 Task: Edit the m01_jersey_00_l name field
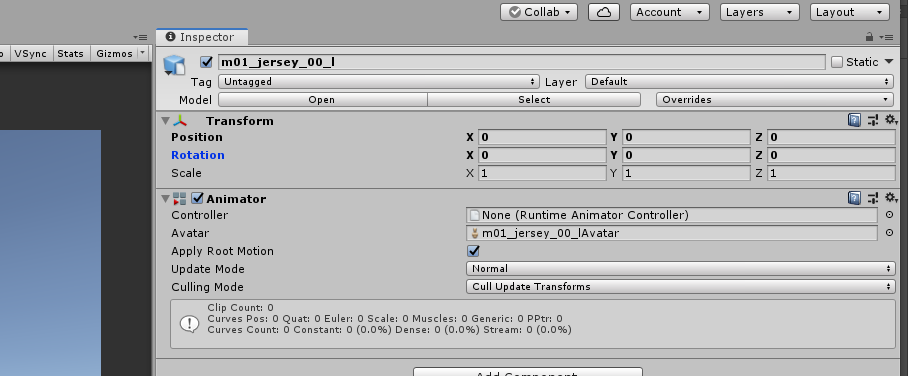521,62
